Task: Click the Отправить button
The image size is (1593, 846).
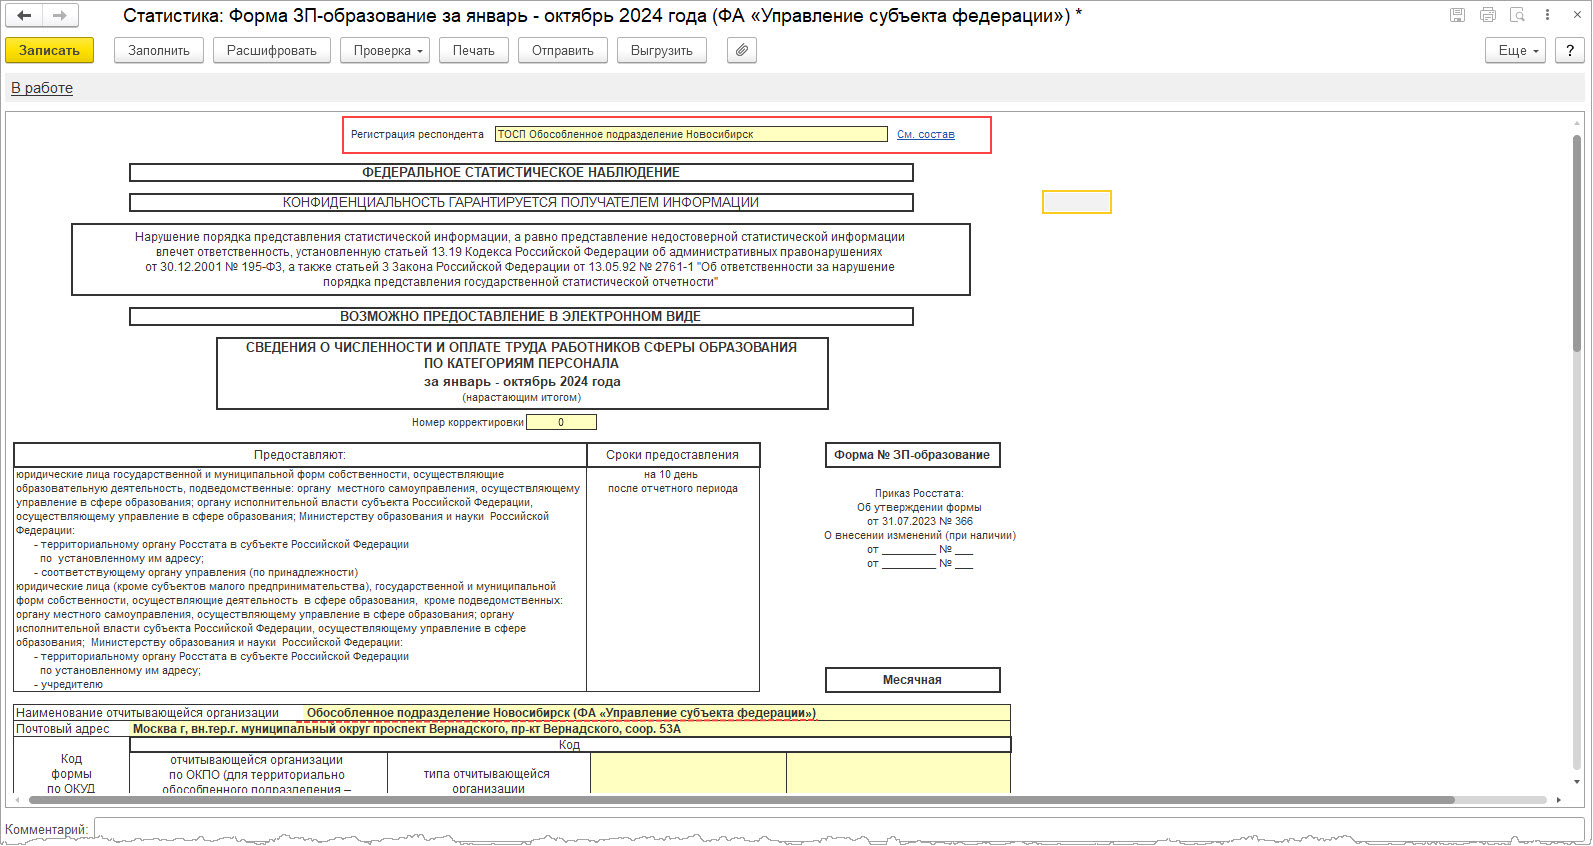Action: [563, 50]
